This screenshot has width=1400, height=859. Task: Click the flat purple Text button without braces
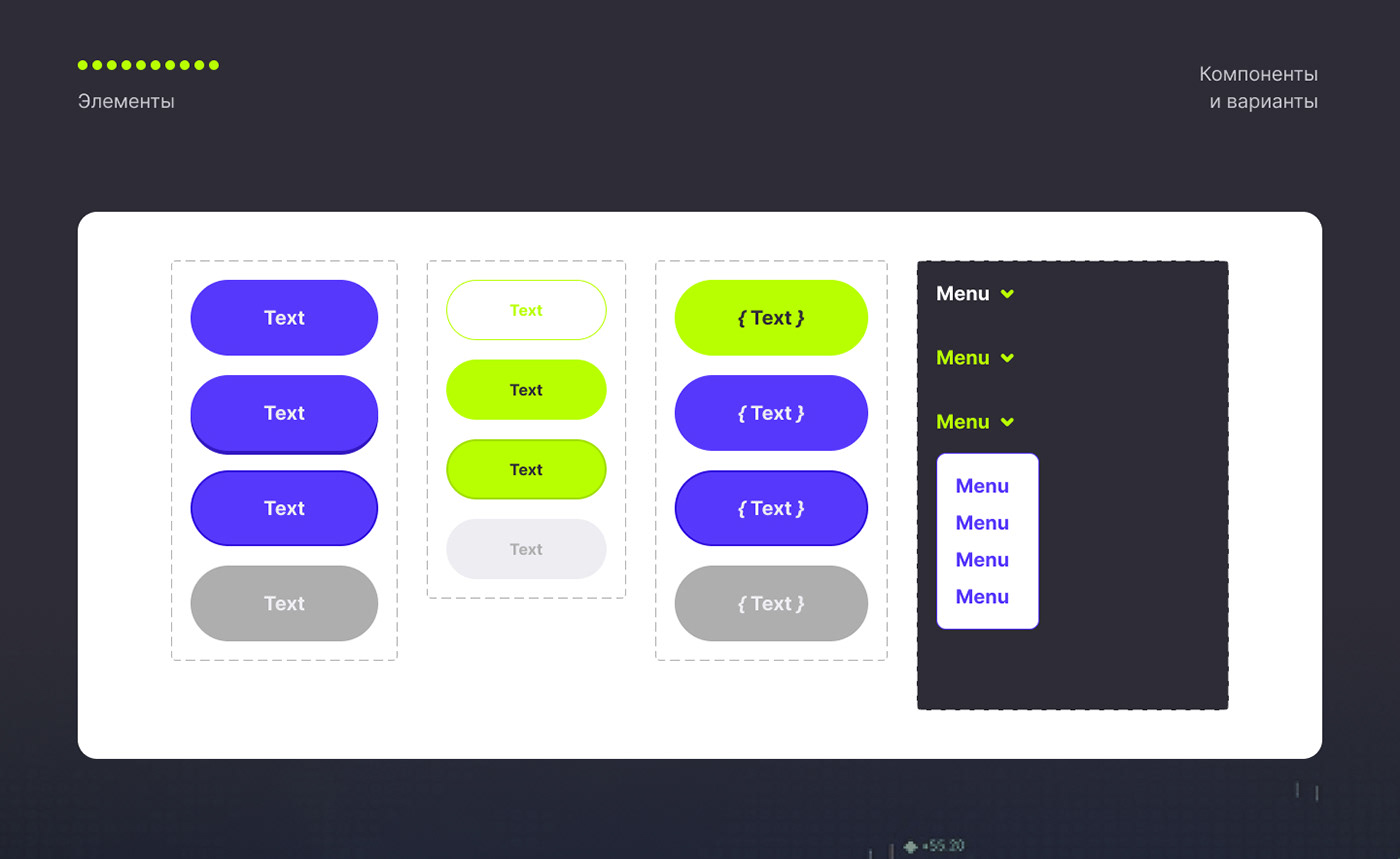[x=284, y=318]
